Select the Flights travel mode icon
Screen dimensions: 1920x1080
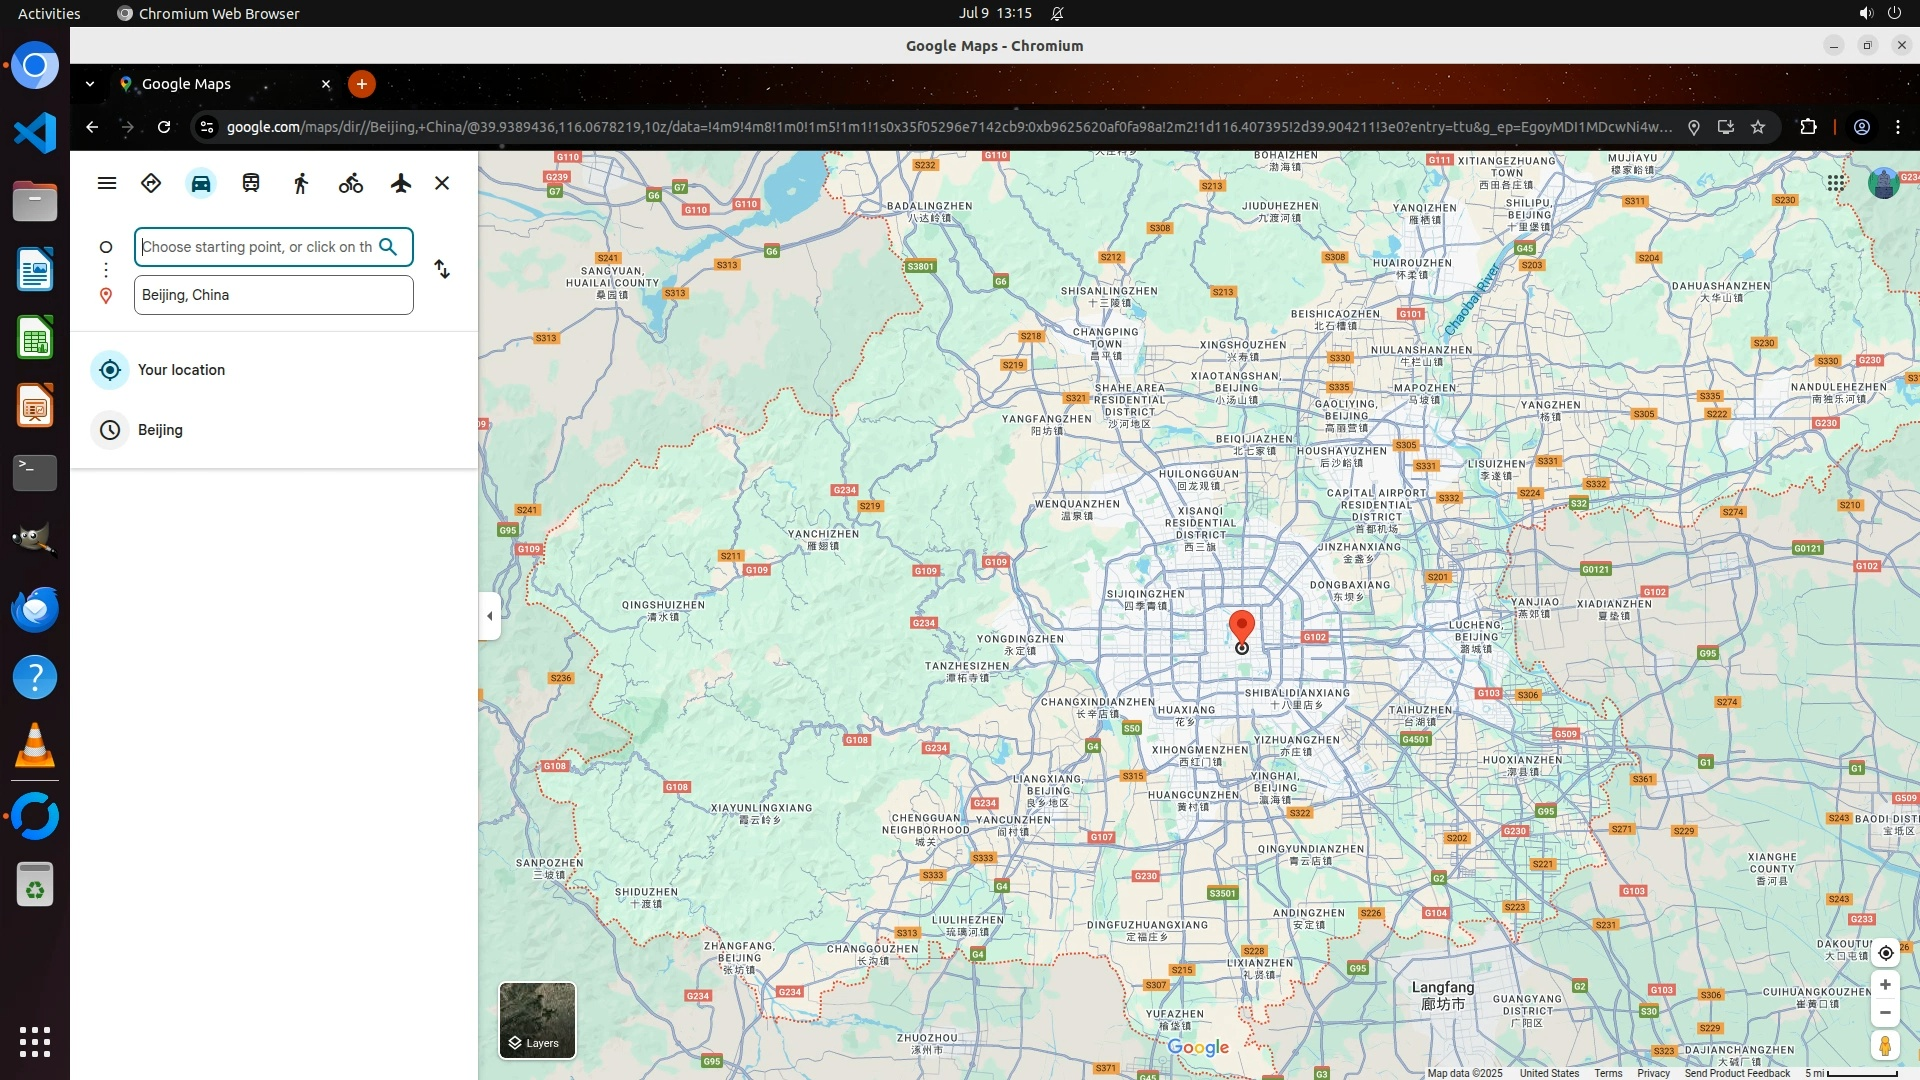coord(401,184)
